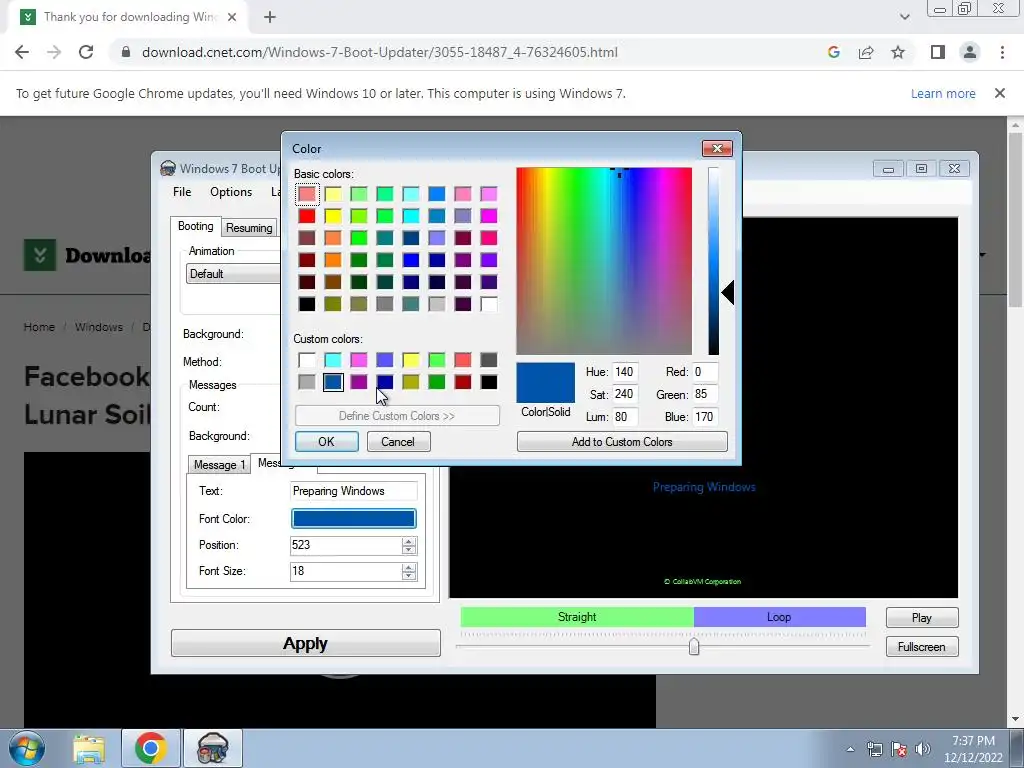This screenshot has width=1024, height=768.
Task: Click the Font Size value field
Action: (345, 571)
